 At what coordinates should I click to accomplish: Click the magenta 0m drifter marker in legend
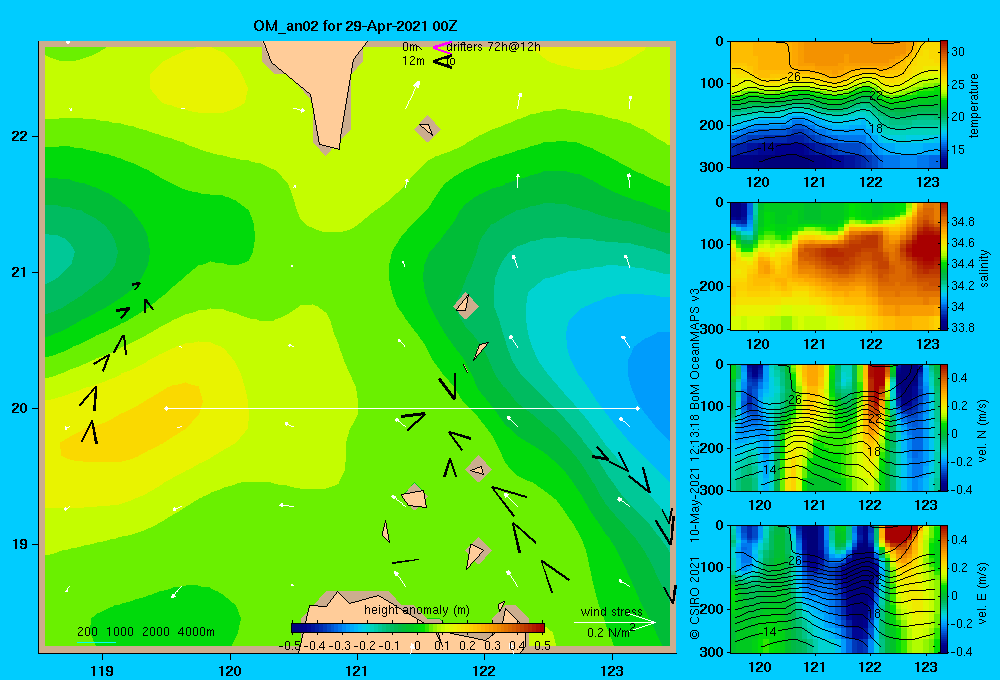[442, 47]
